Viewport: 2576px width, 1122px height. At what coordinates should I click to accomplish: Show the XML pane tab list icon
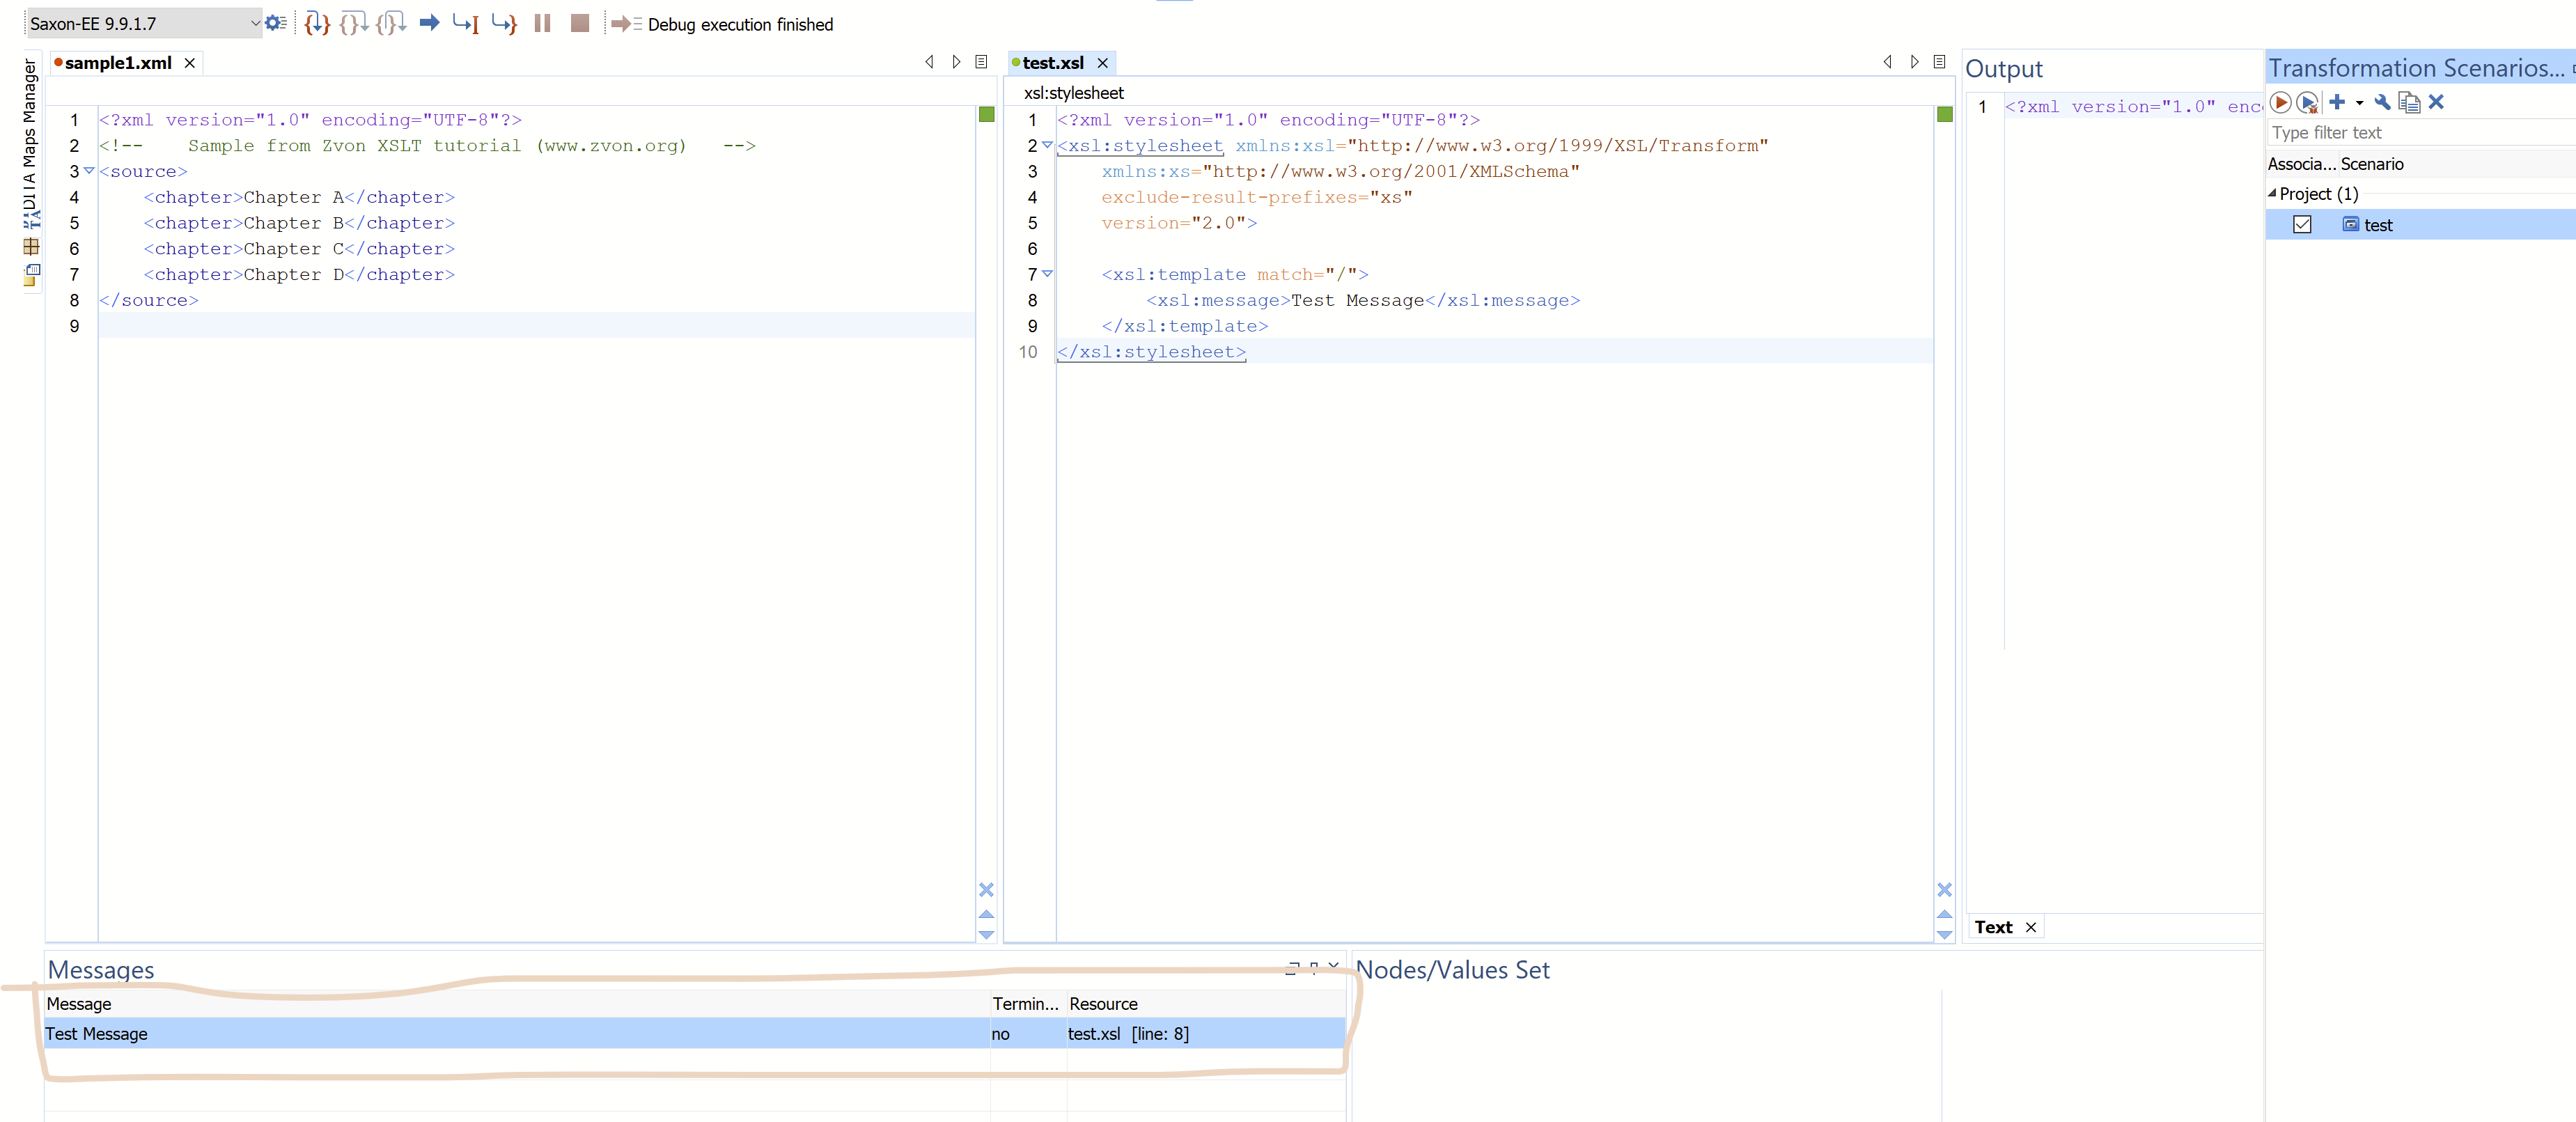pyautogui.click(x=981, y=62)
